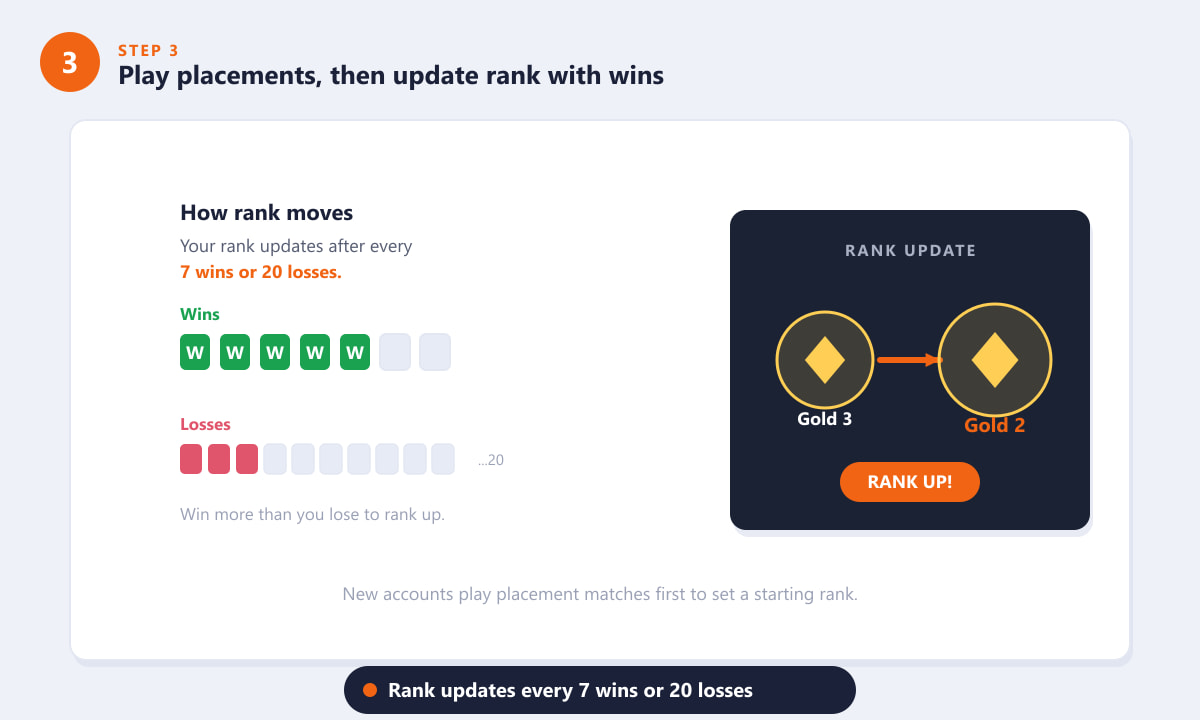Click the last empty win slot
The height and width of the screenshot is (720, 1200).
click(x=435, y=352)
